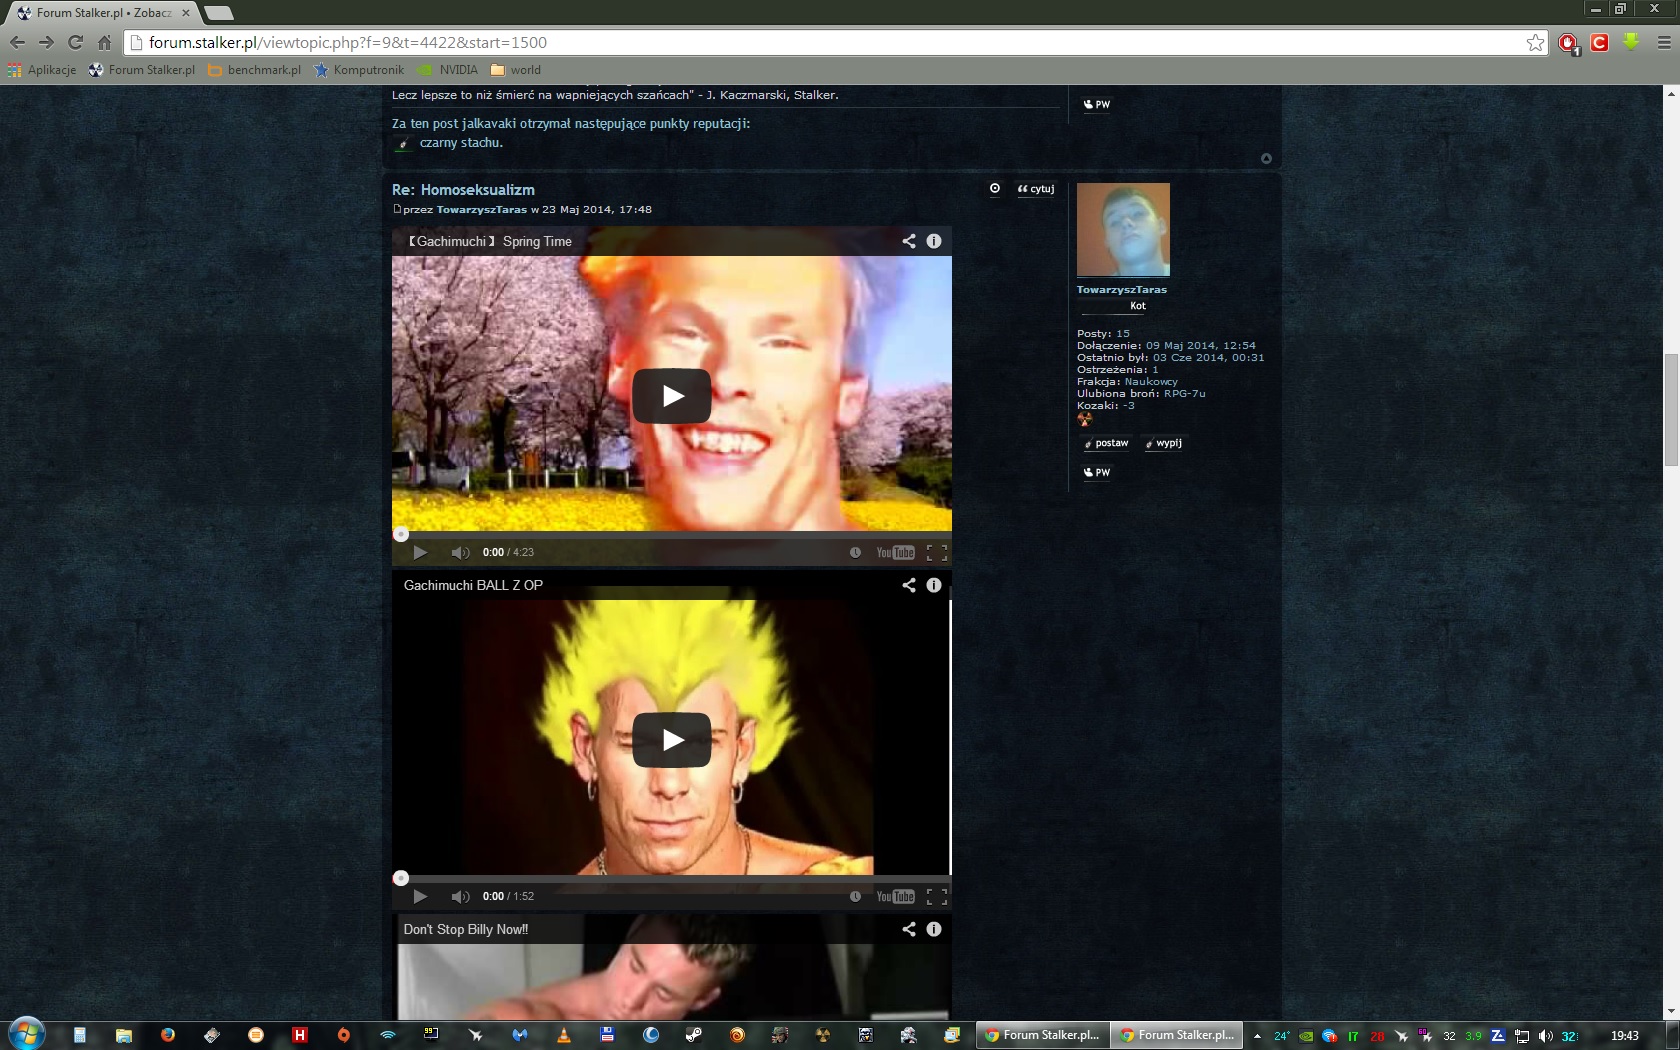Open BALL Z OP video on YouTube via logo
This screenshot has width=1680, height=1050.
pos(895,896)
